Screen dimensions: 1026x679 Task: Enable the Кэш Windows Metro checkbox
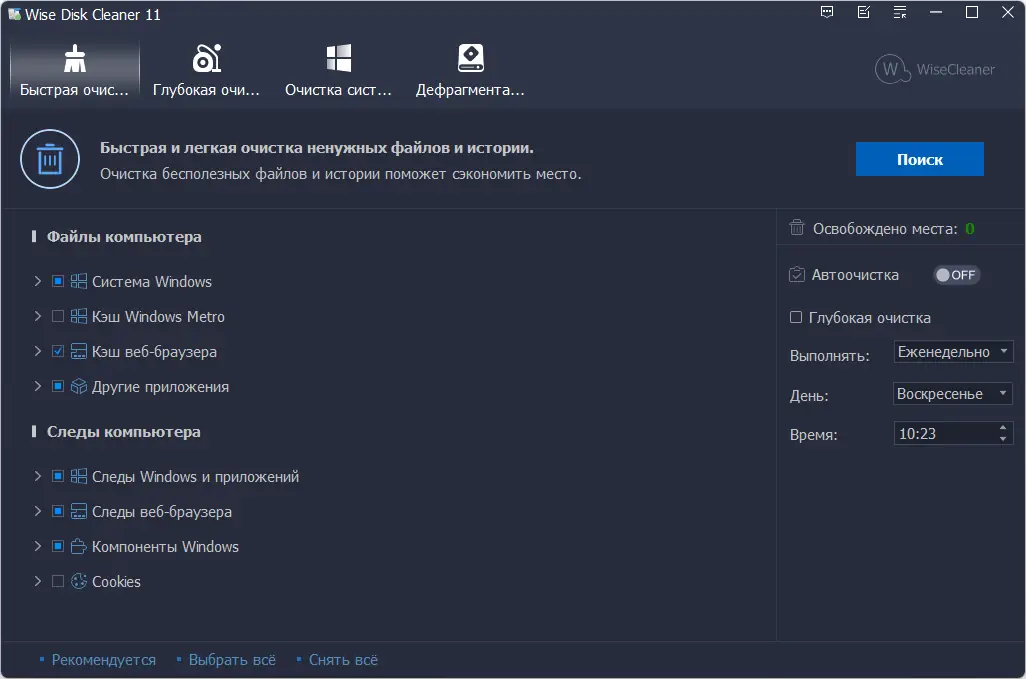point(58,317)
